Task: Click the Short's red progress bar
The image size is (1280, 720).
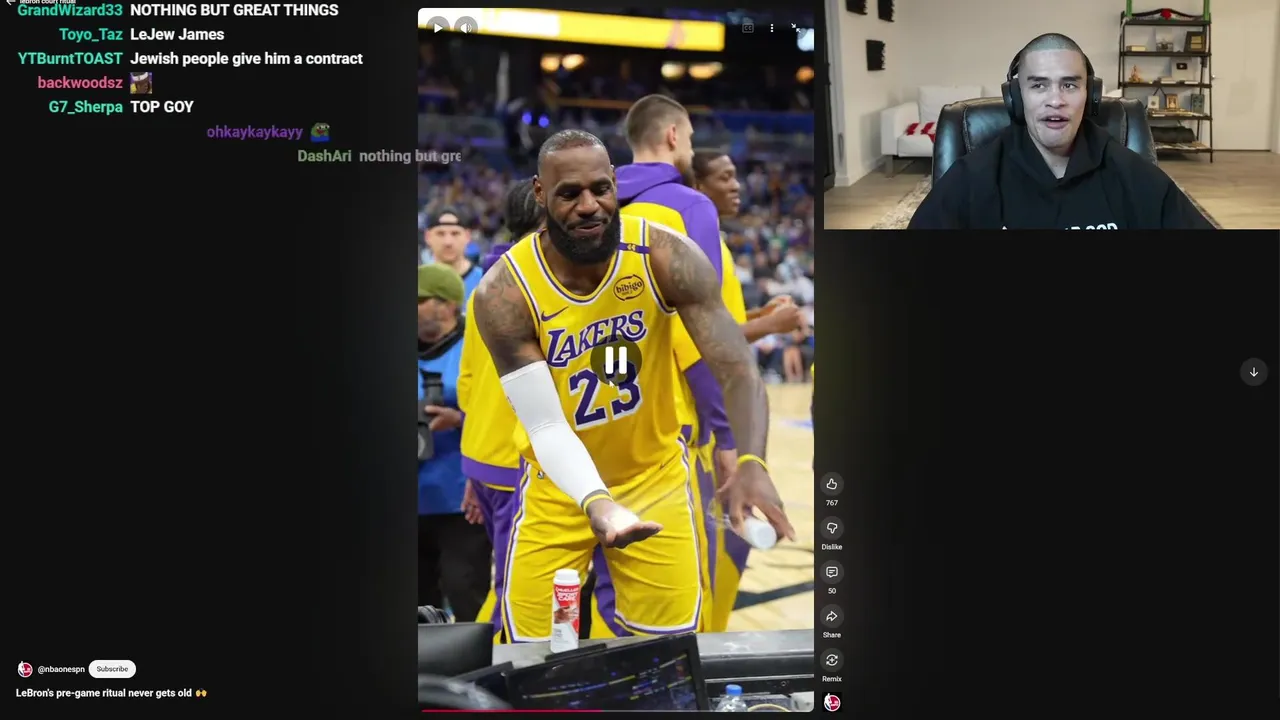Action: coord(615,710)
